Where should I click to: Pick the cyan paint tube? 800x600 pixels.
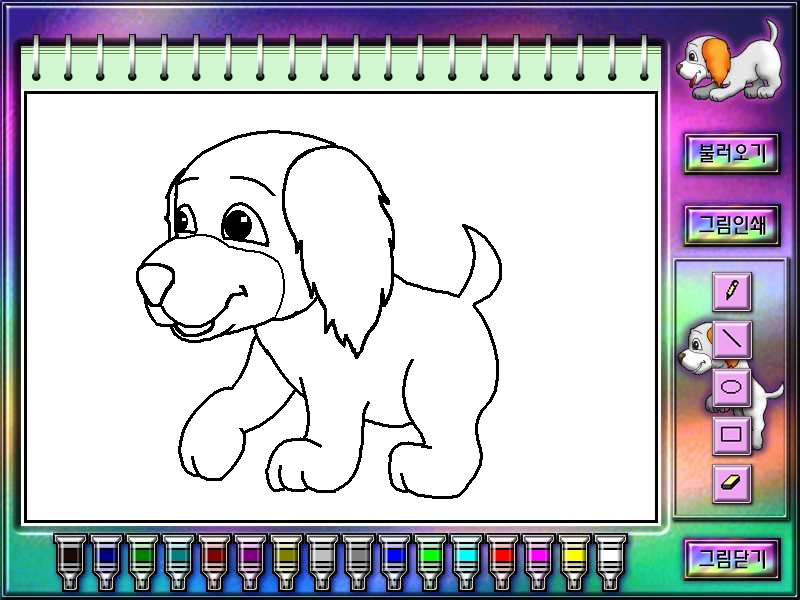(x=466, y=562)
